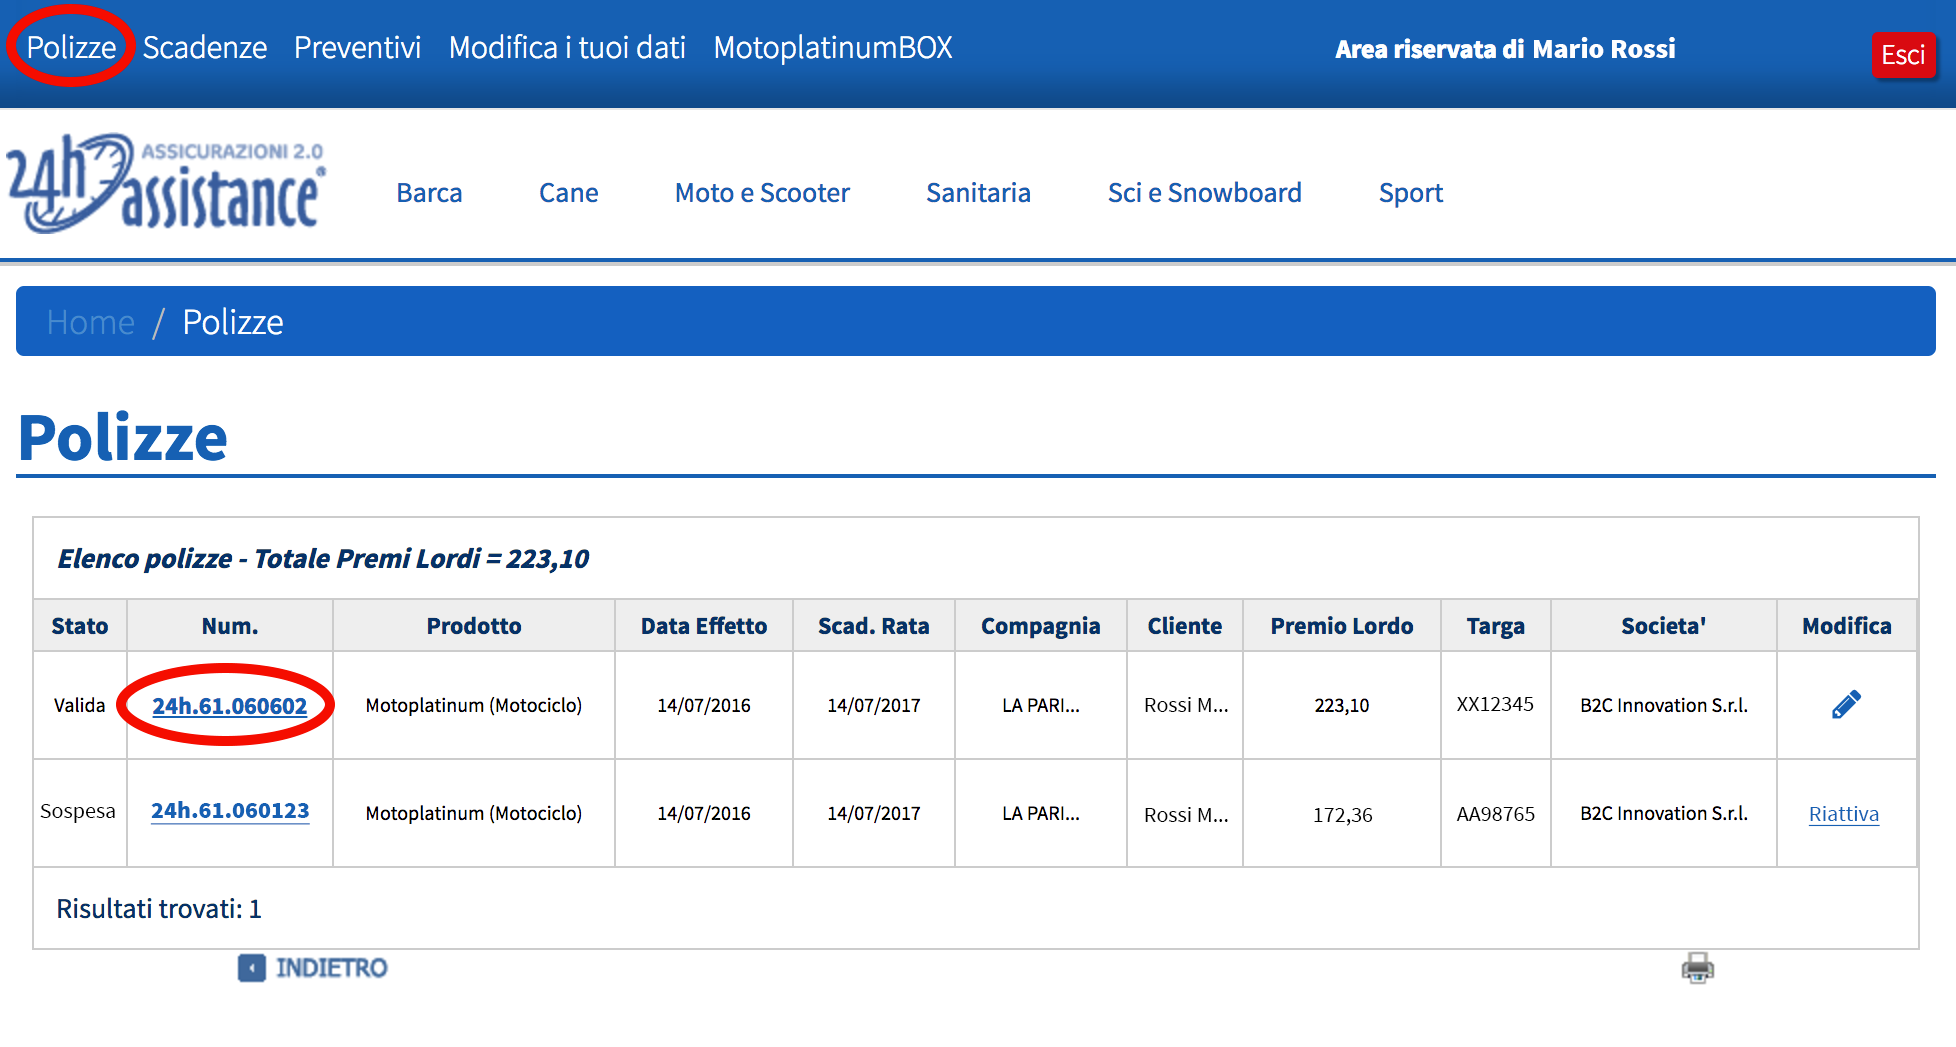1956x1047 pixels.
Task: Open Moto e Scooter category
Action: point(762,193)
